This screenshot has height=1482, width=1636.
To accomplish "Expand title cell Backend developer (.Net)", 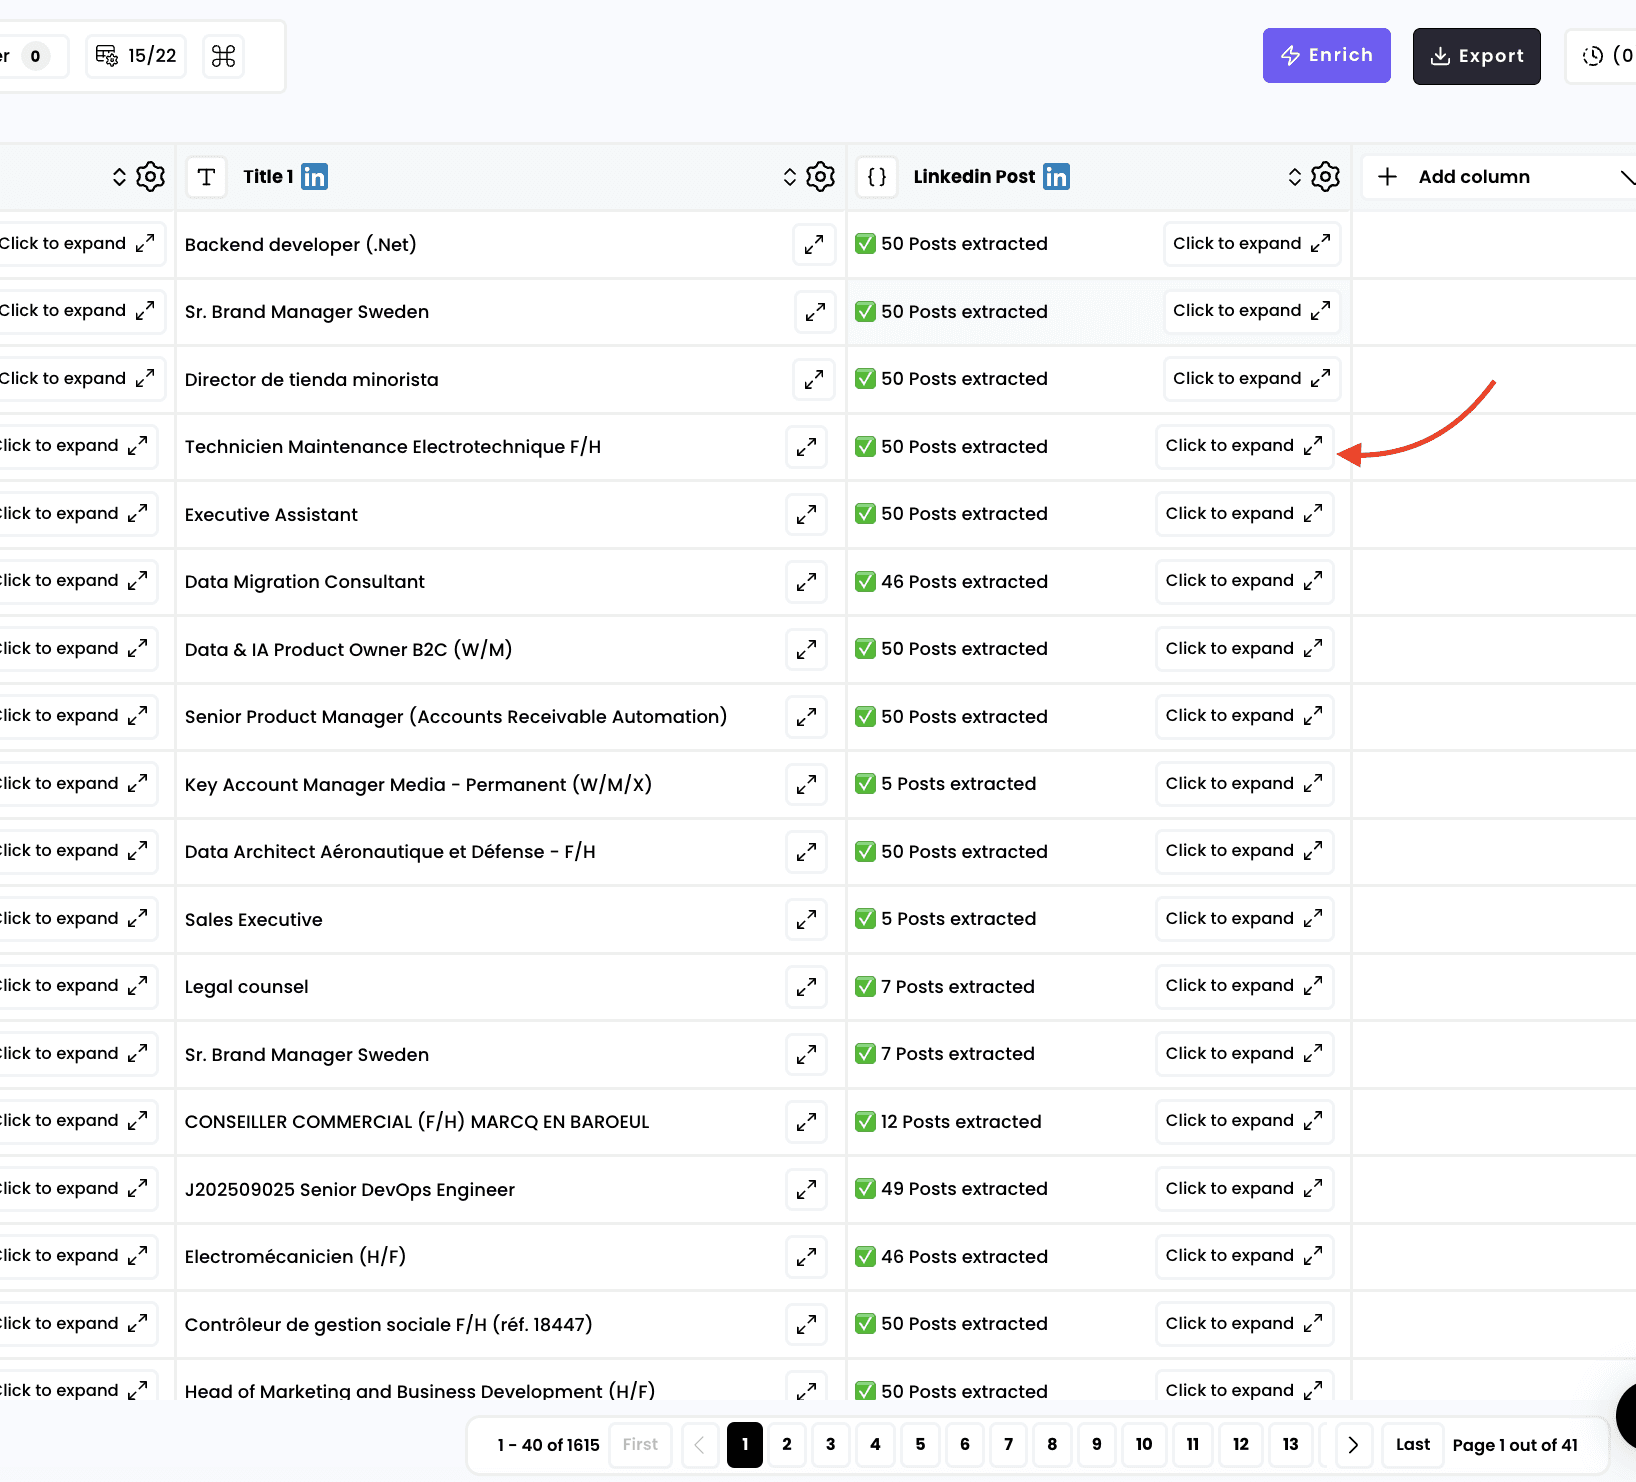I will point(814,244).
